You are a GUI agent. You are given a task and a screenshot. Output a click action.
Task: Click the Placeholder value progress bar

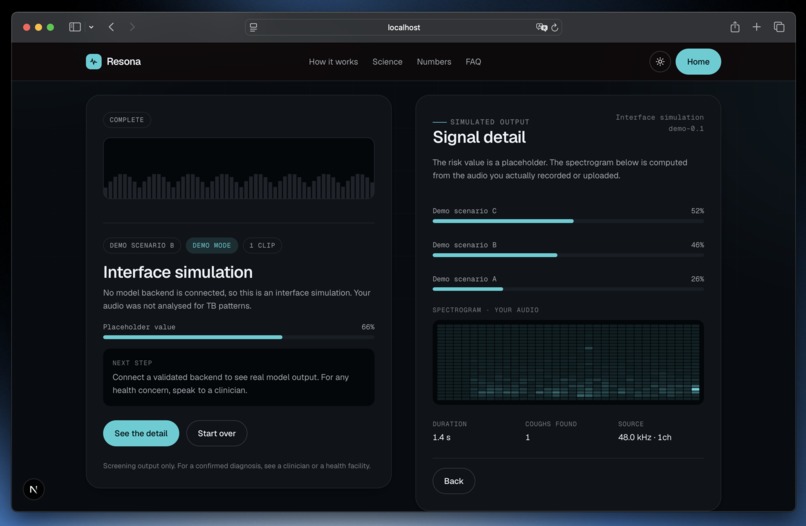[x=239, y=337]
